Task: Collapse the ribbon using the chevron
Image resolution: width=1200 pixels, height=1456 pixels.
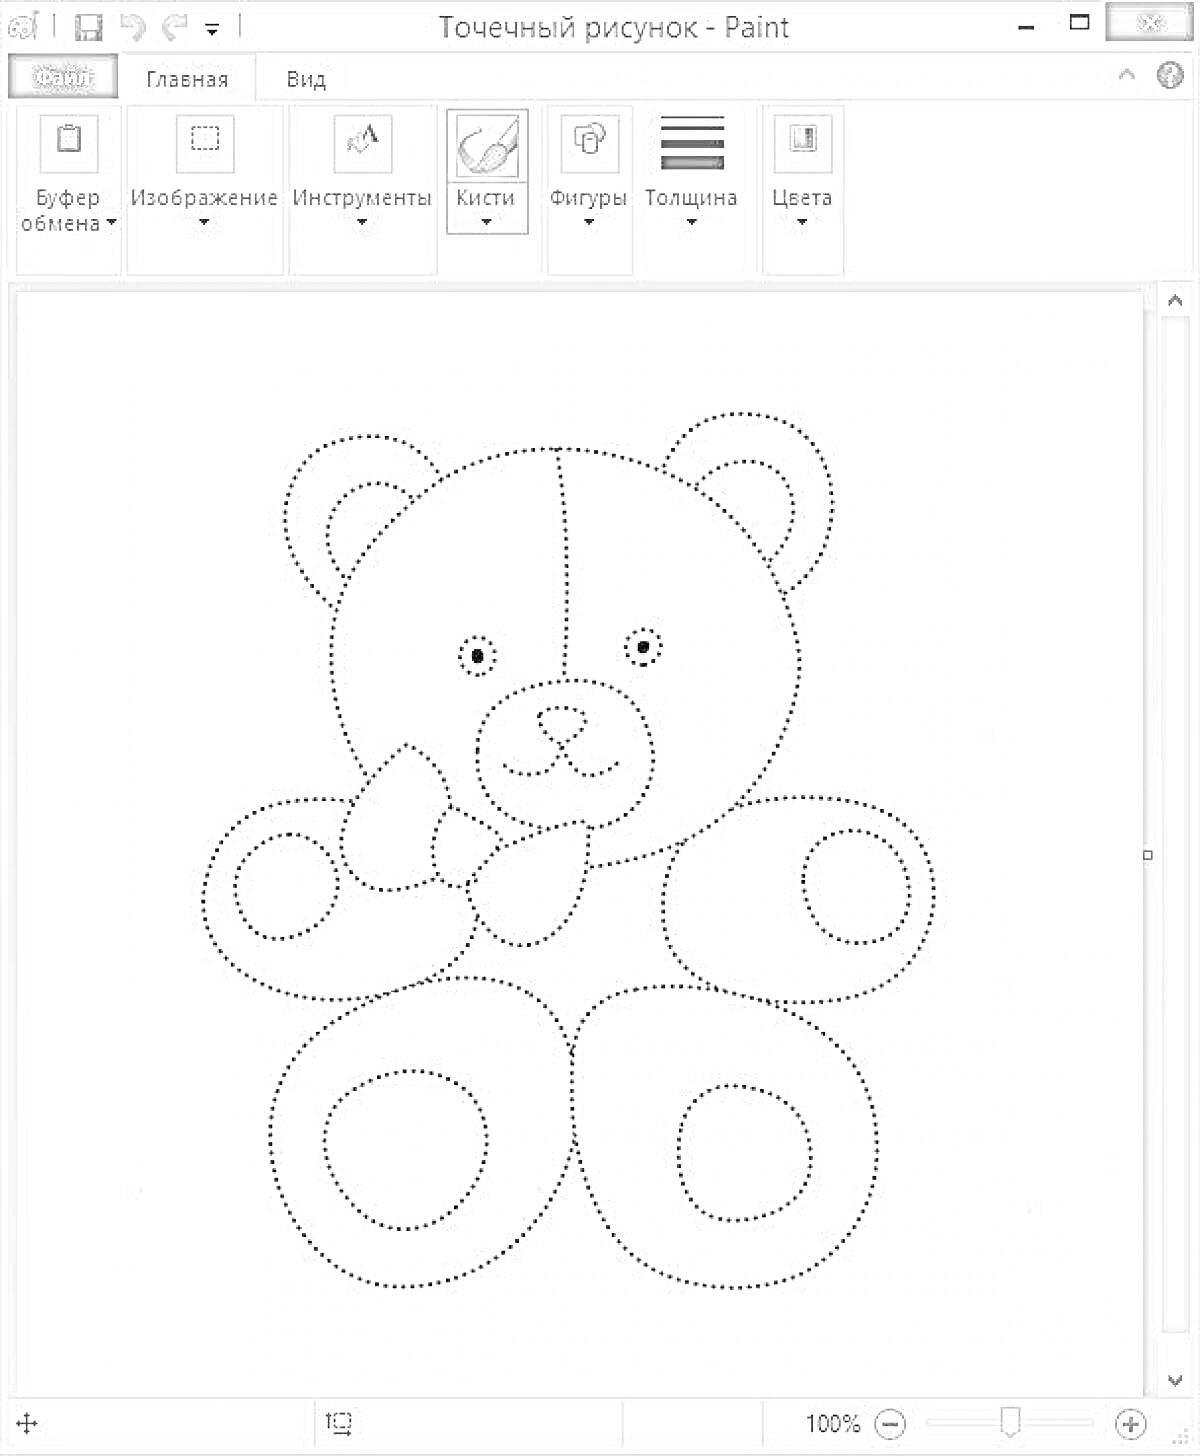Action: (1127, 75)
